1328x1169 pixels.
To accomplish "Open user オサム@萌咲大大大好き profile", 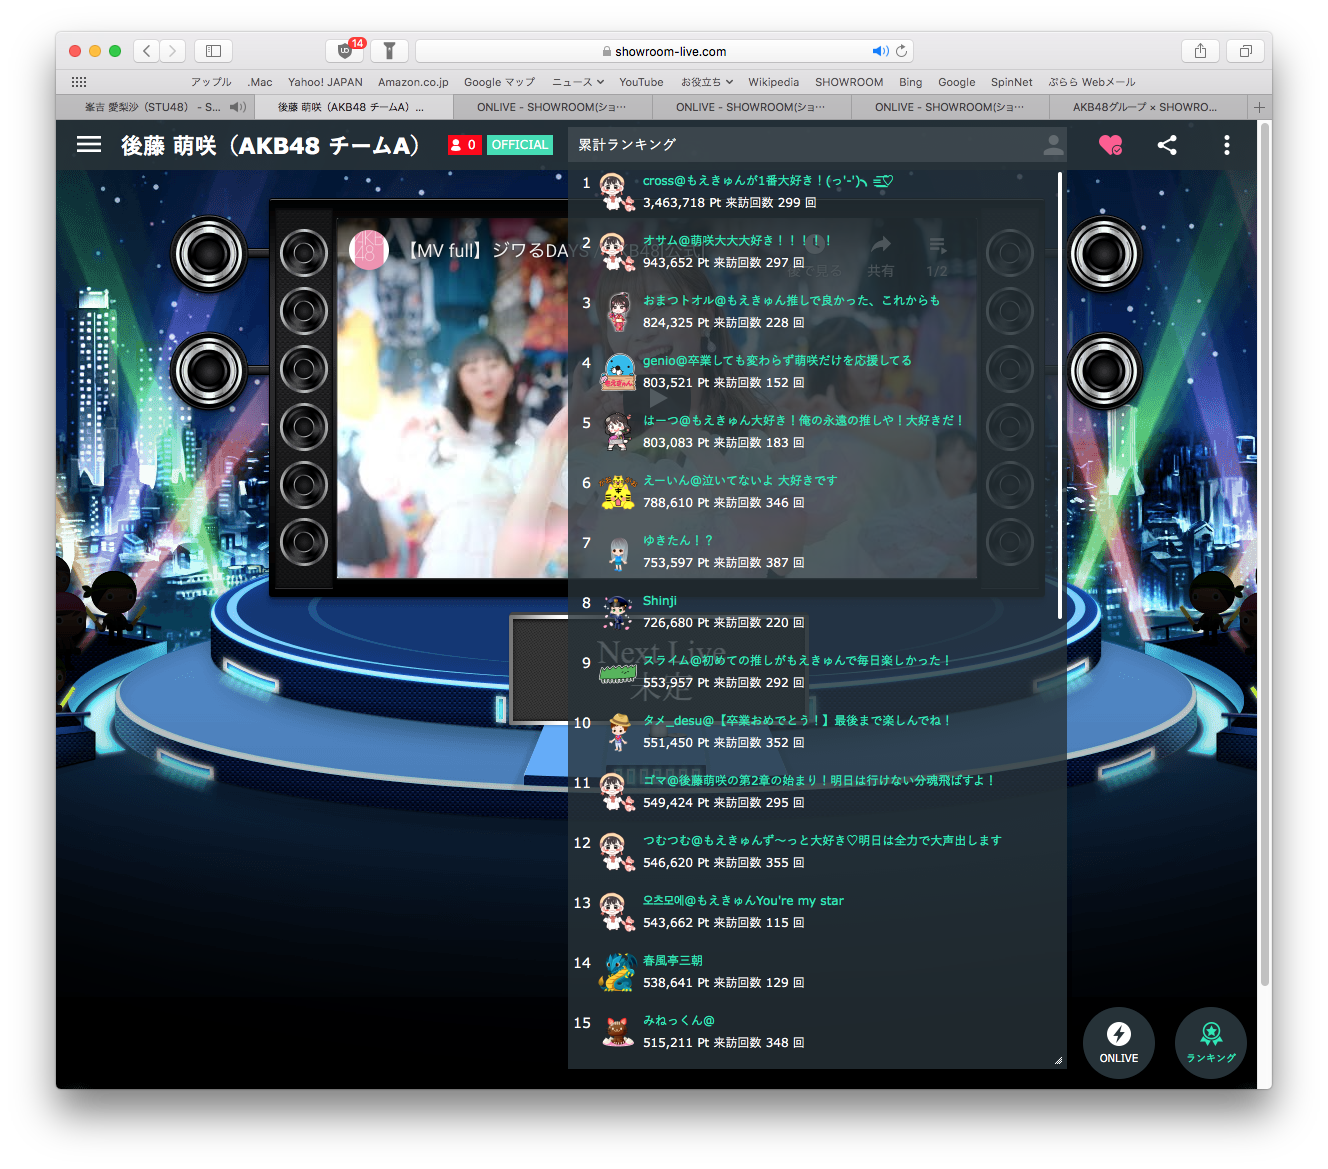I will [737, 241].
